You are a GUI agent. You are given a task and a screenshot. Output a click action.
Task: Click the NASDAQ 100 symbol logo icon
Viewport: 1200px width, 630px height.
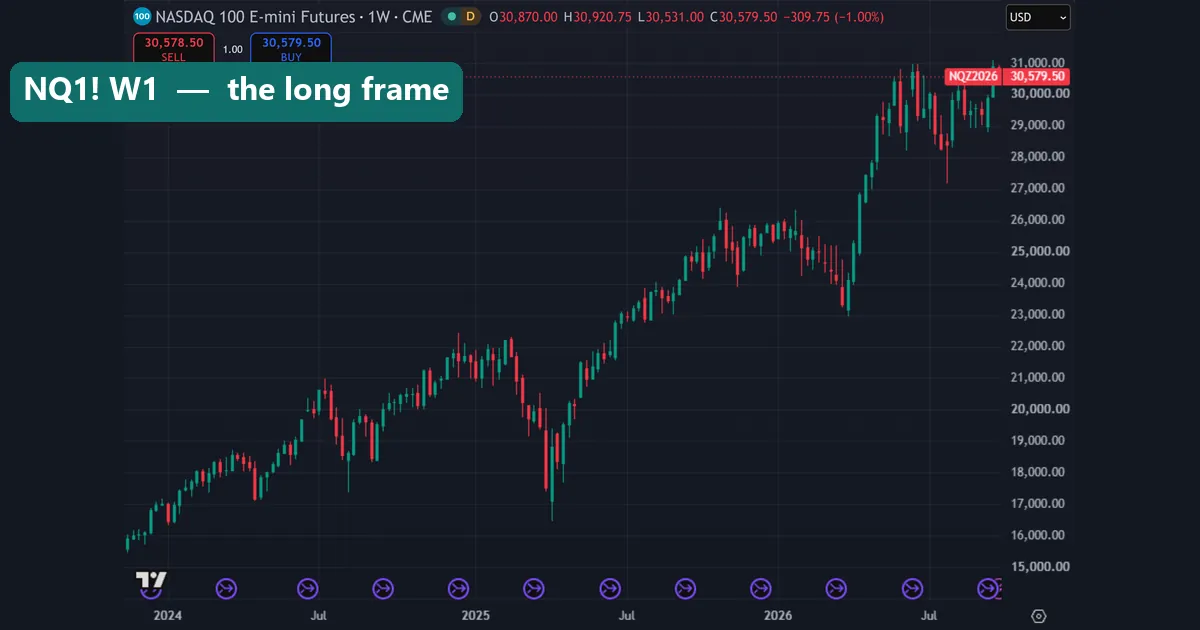click(141, 16)
